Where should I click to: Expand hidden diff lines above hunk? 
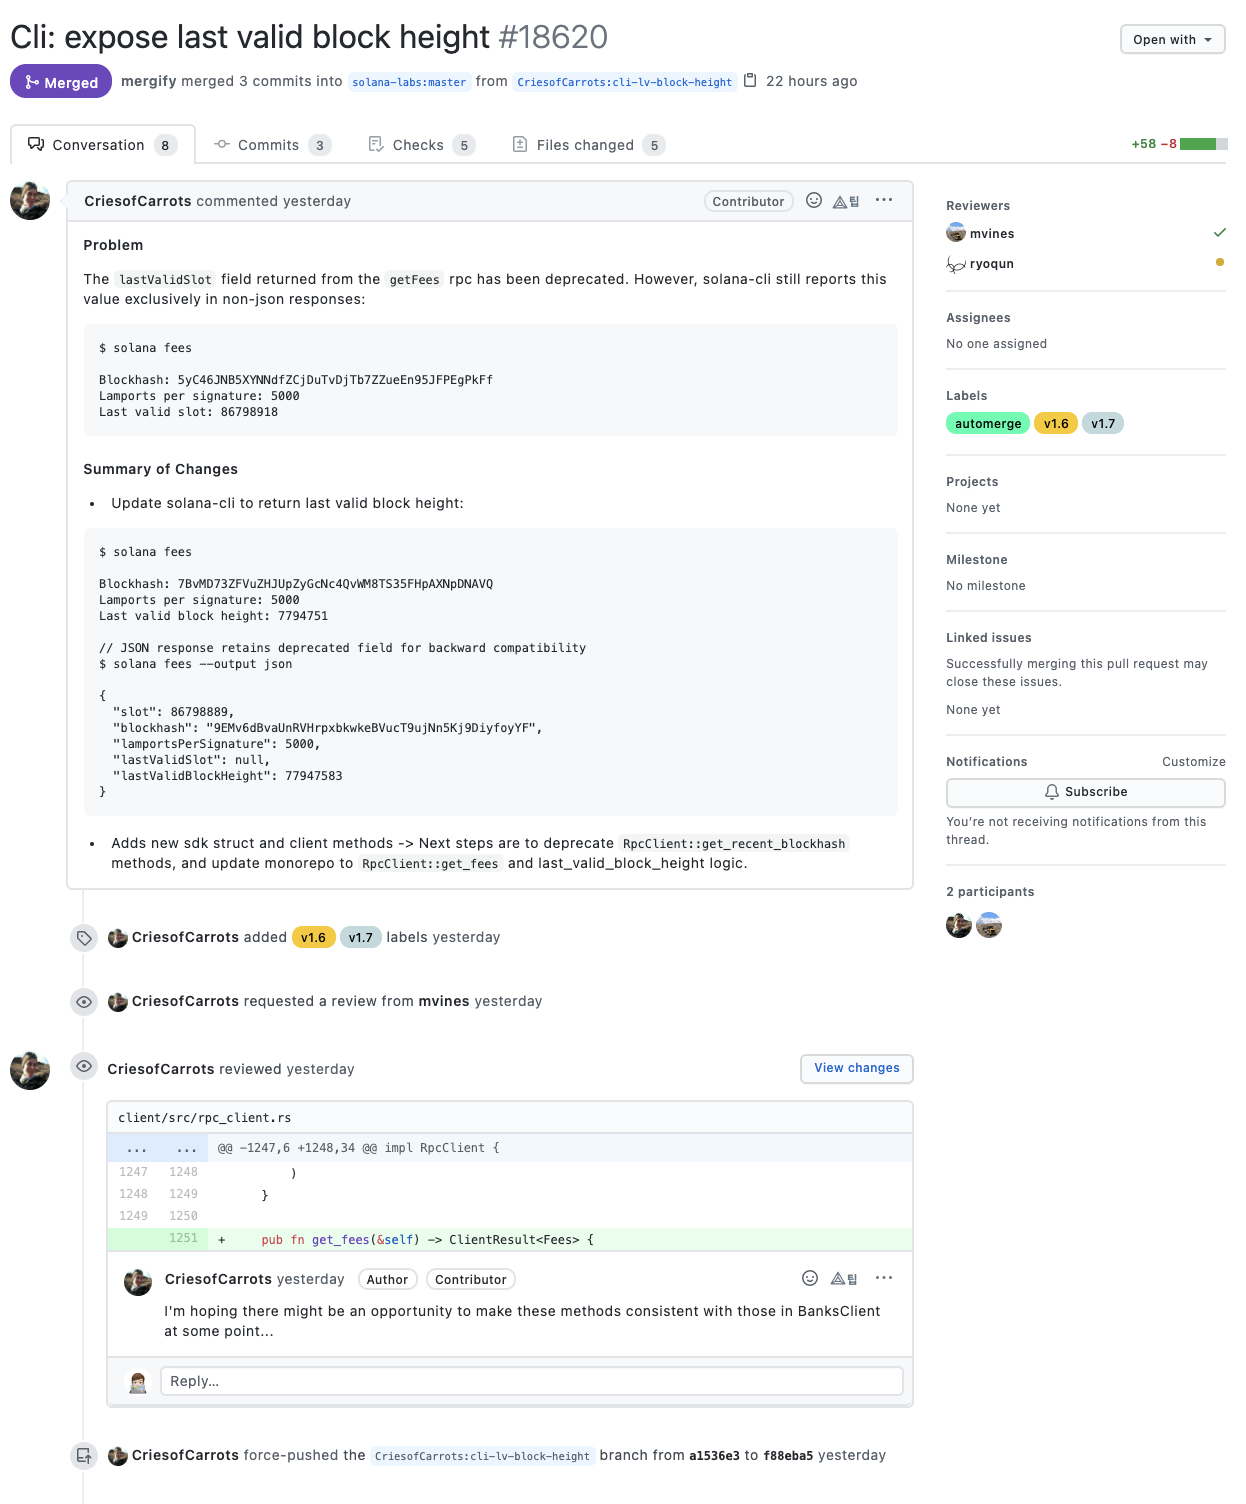159,1148
